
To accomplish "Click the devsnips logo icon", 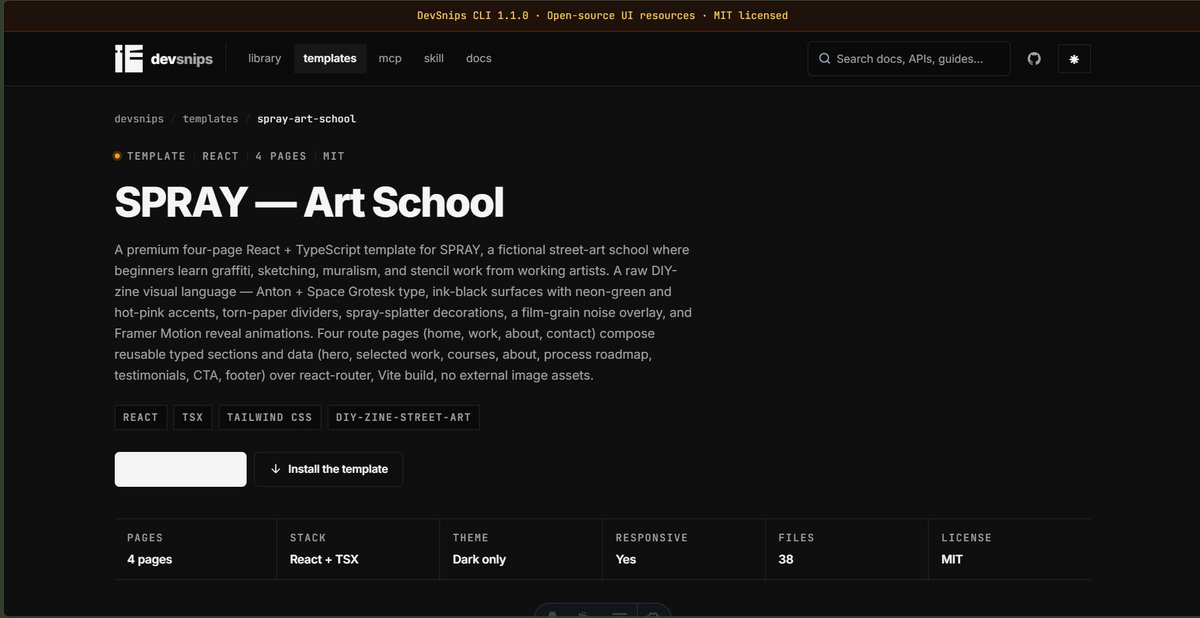I will click(129, 59).
